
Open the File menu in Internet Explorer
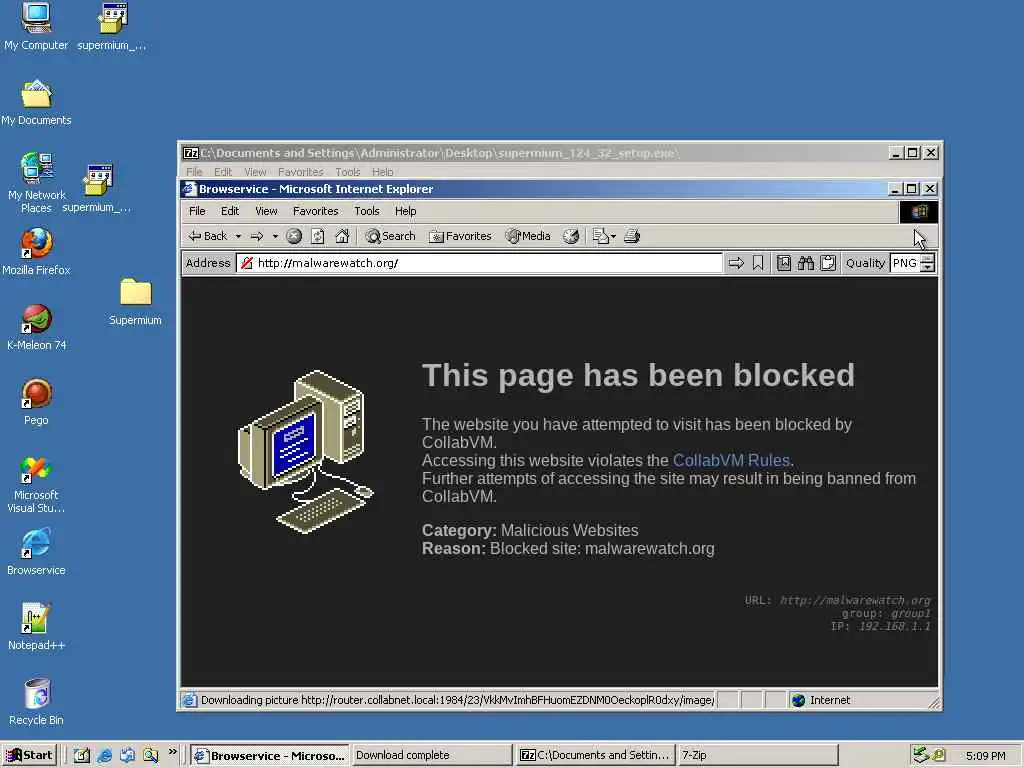(197, 211)
